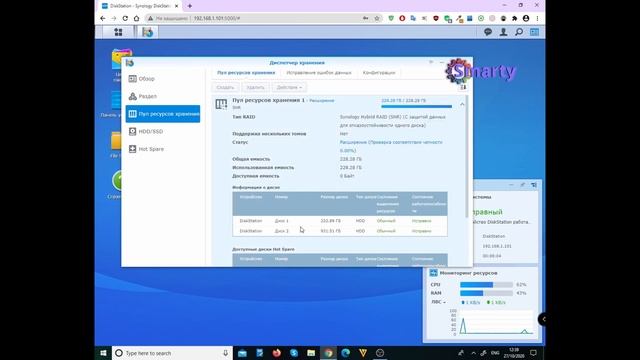Open Chrome three-dot menu
Image resolution: width=640 pixels, height=360 pixels.
pos(537,18)
